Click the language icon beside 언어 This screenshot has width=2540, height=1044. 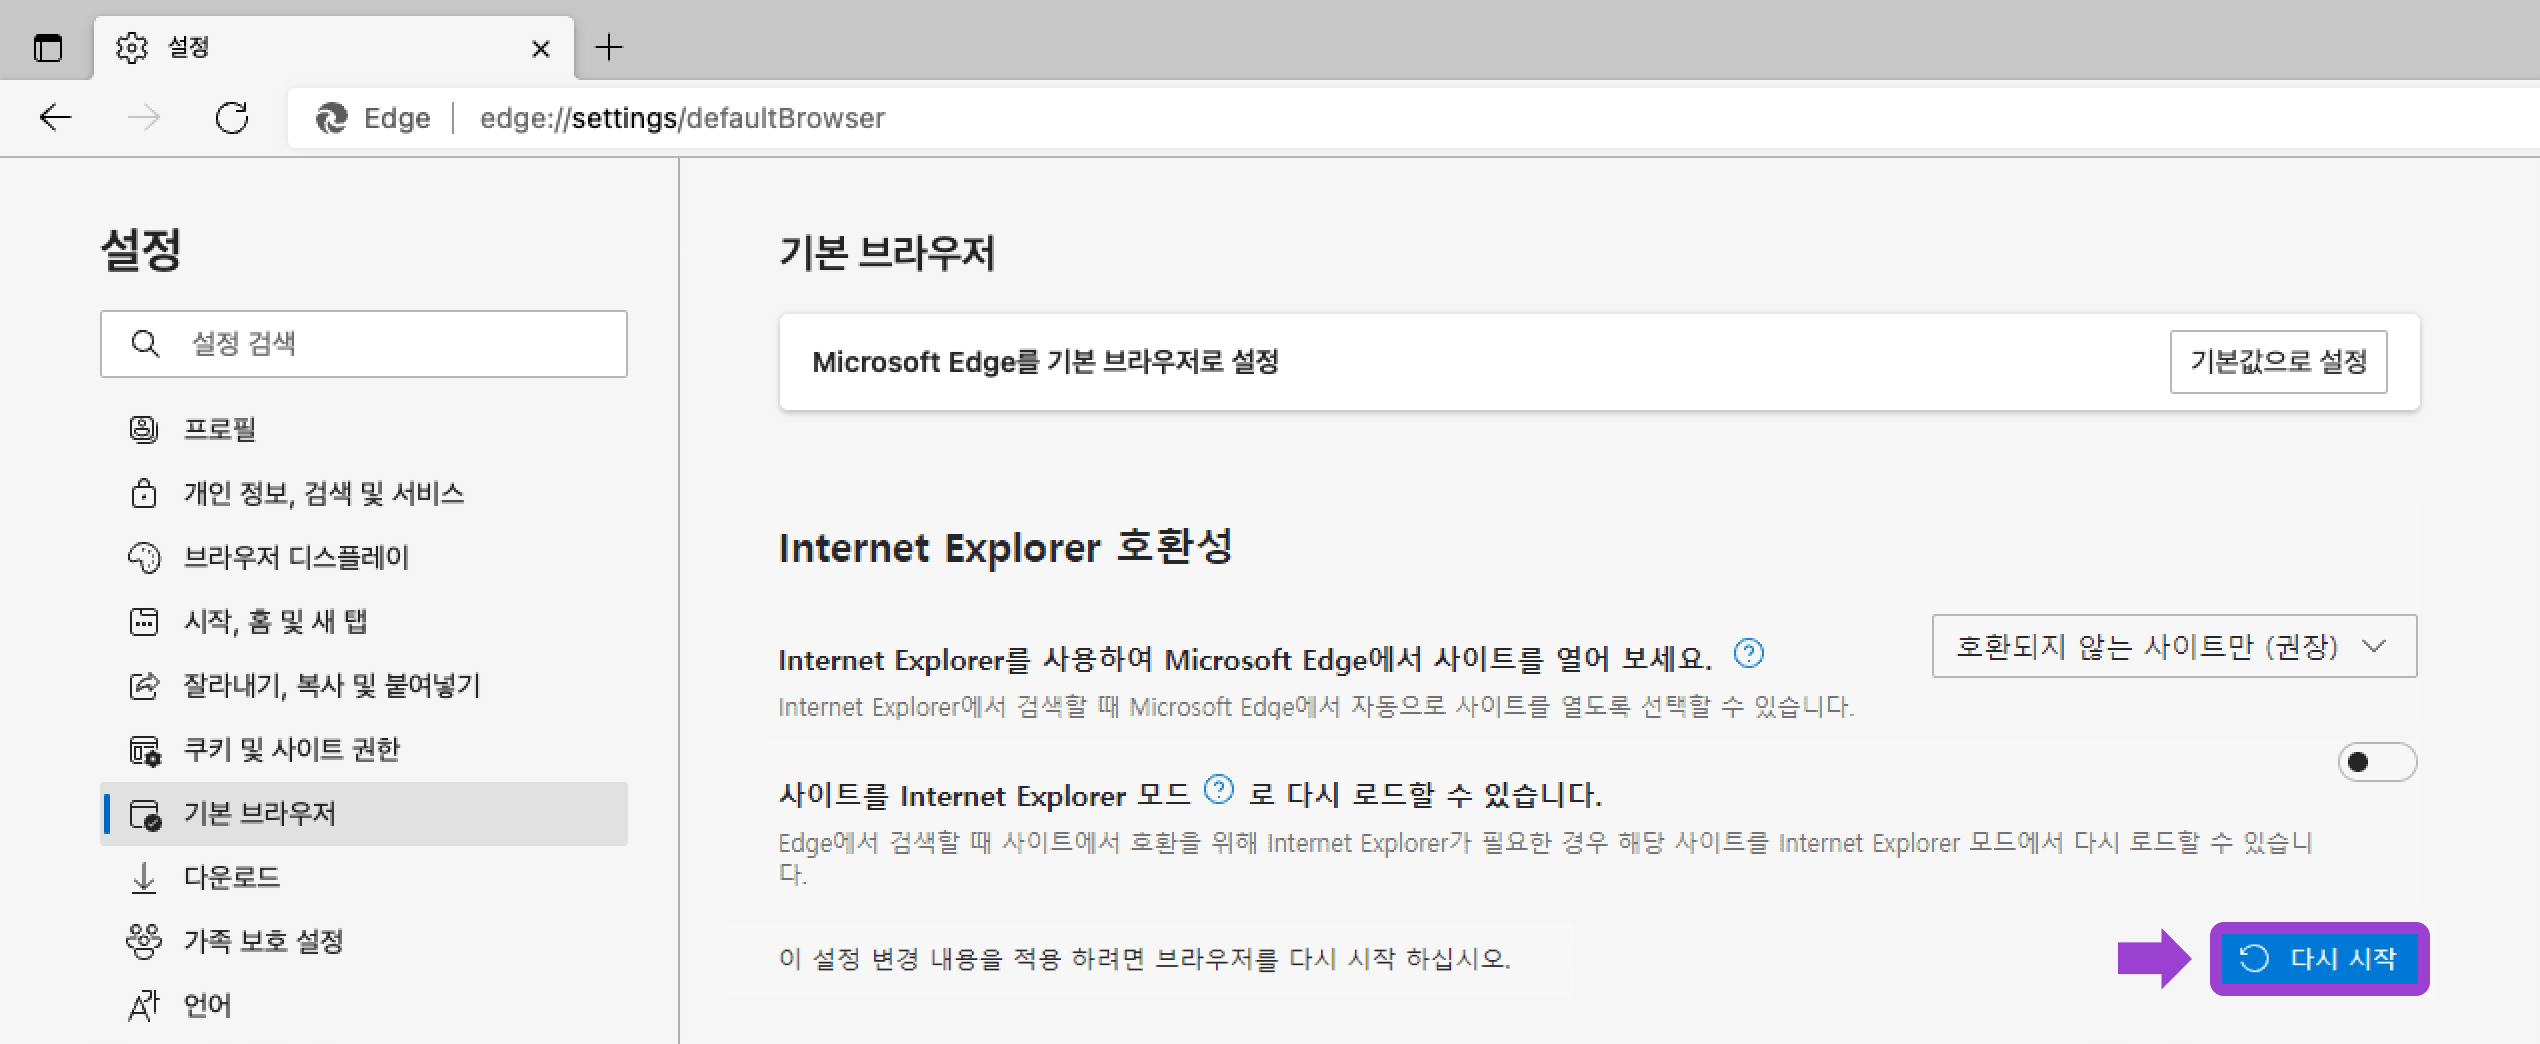click(144, 1005)
